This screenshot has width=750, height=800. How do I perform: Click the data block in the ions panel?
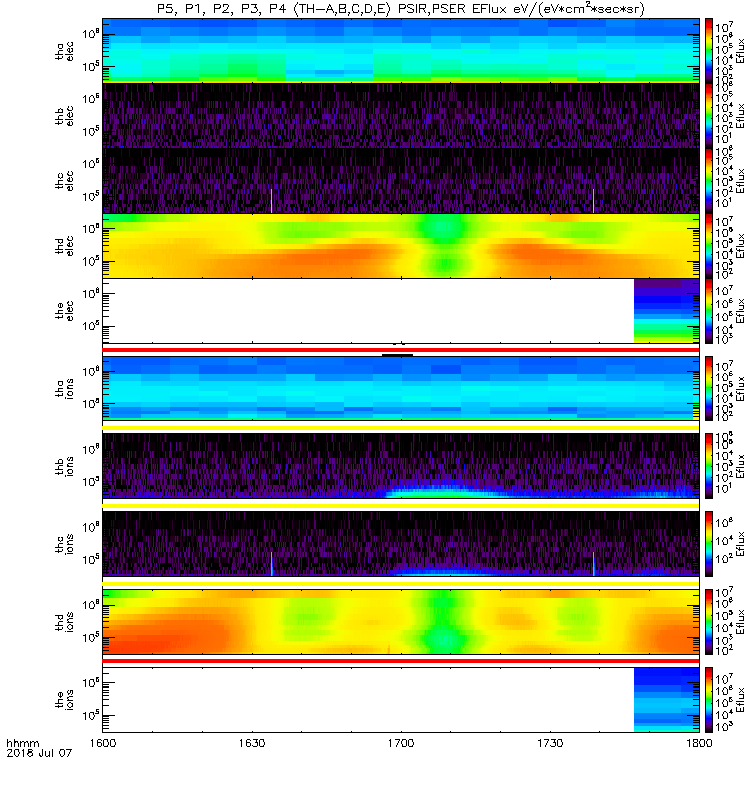click(x=666, y=699)
